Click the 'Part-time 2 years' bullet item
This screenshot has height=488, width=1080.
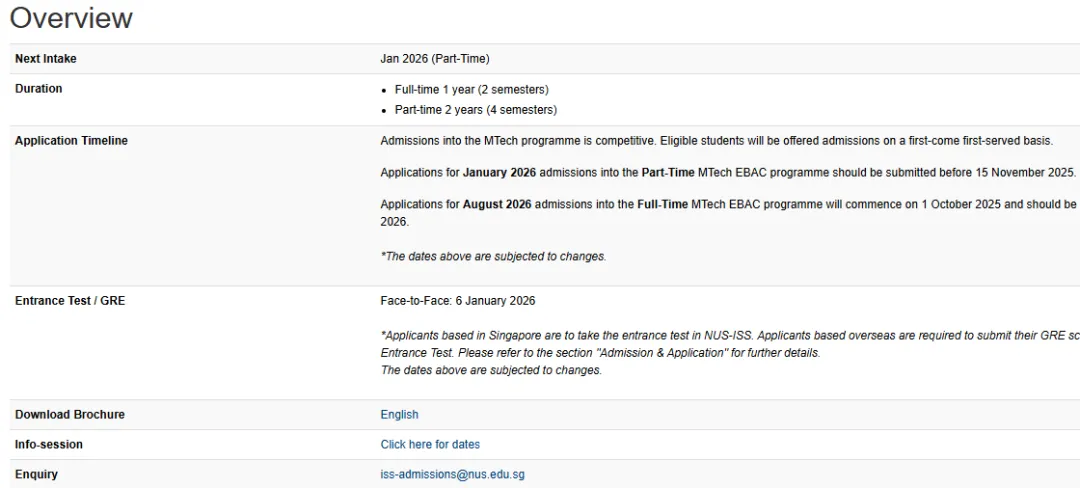coord(475,110)
